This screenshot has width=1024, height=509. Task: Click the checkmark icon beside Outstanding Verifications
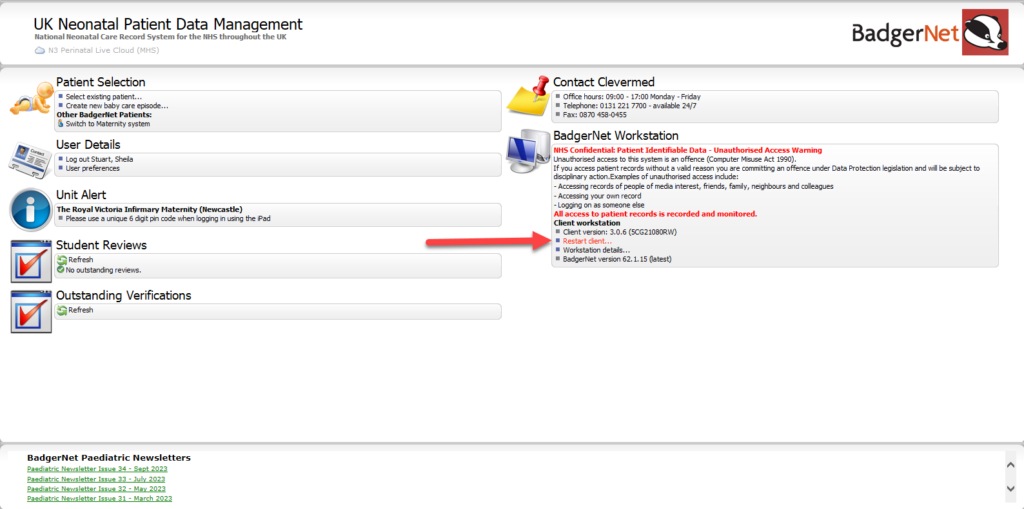[31, 312]
